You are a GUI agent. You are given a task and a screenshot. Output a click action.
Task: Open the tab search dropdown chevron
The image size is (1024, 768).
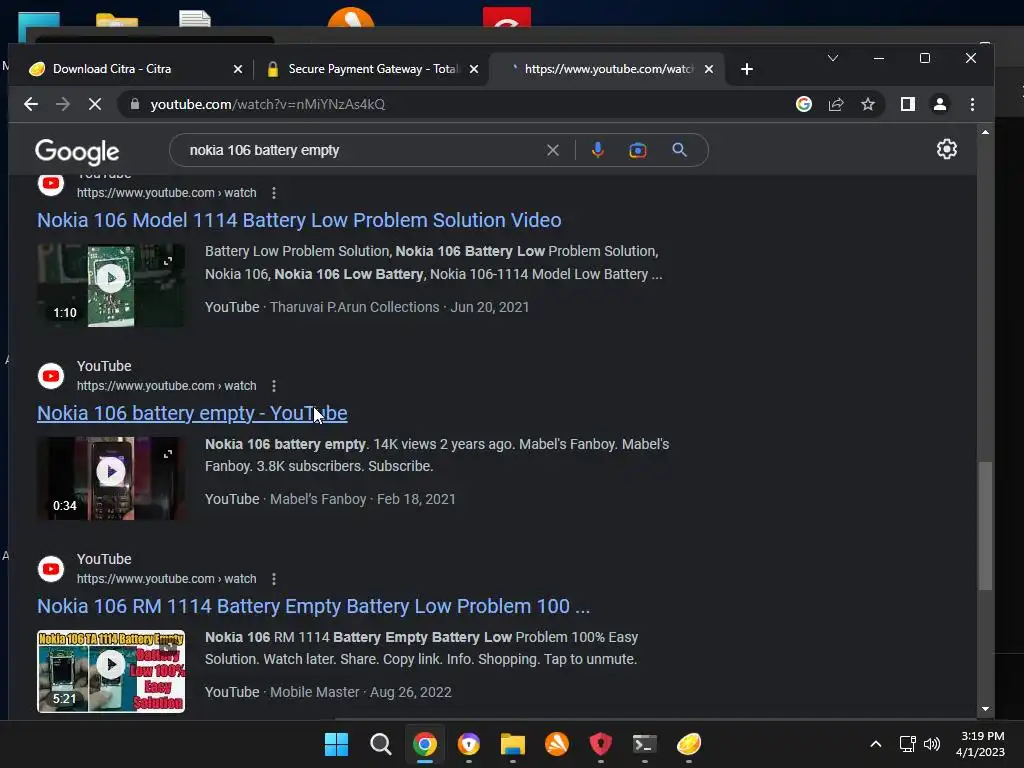point(833,58)
